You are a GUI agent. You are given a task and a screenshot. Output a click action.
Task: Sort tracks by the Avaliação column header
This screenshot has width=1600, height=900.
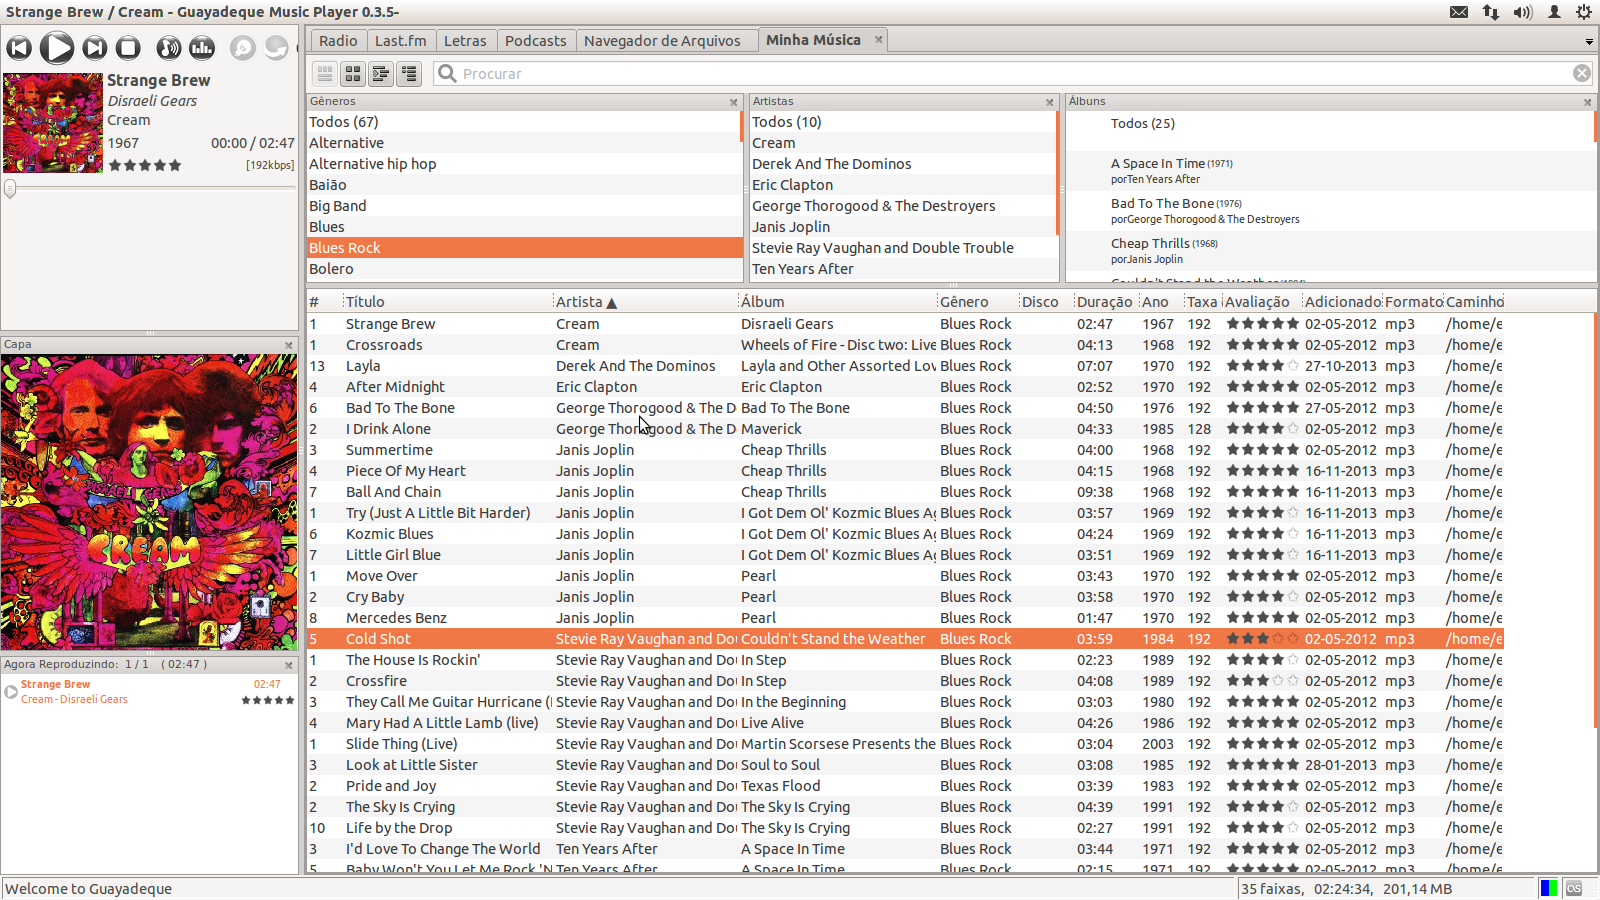click(1262, 302)
